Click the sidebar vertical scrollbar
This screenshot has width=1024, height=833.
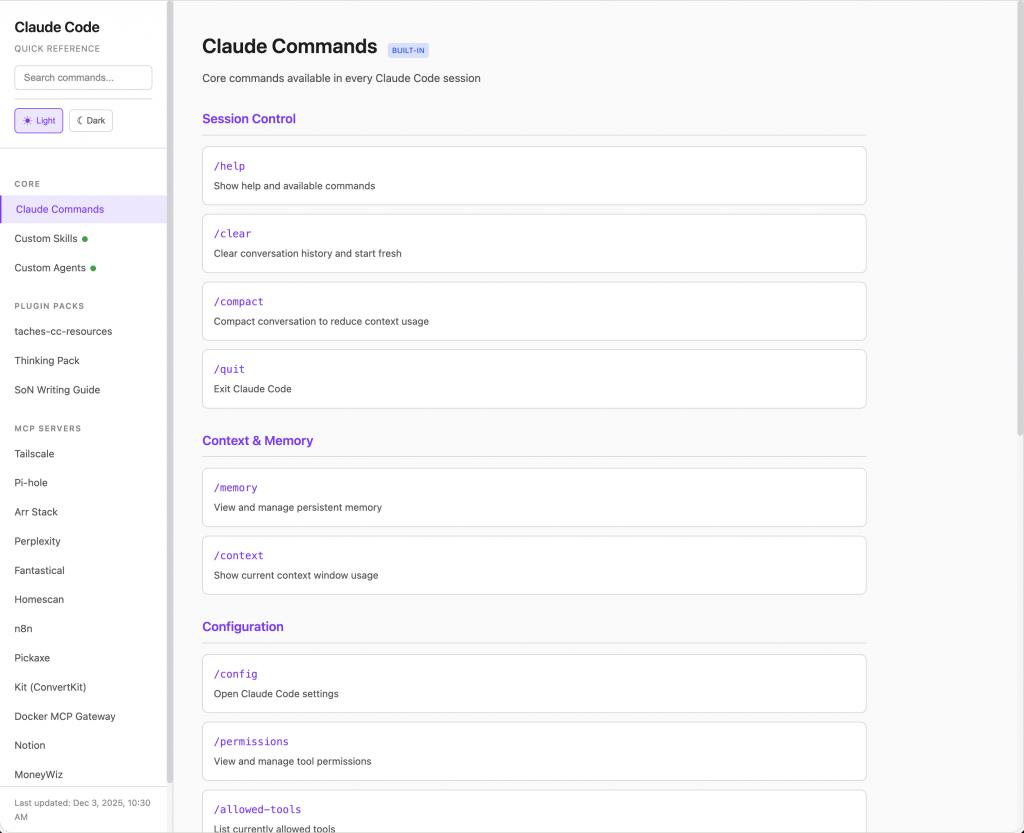170,400
